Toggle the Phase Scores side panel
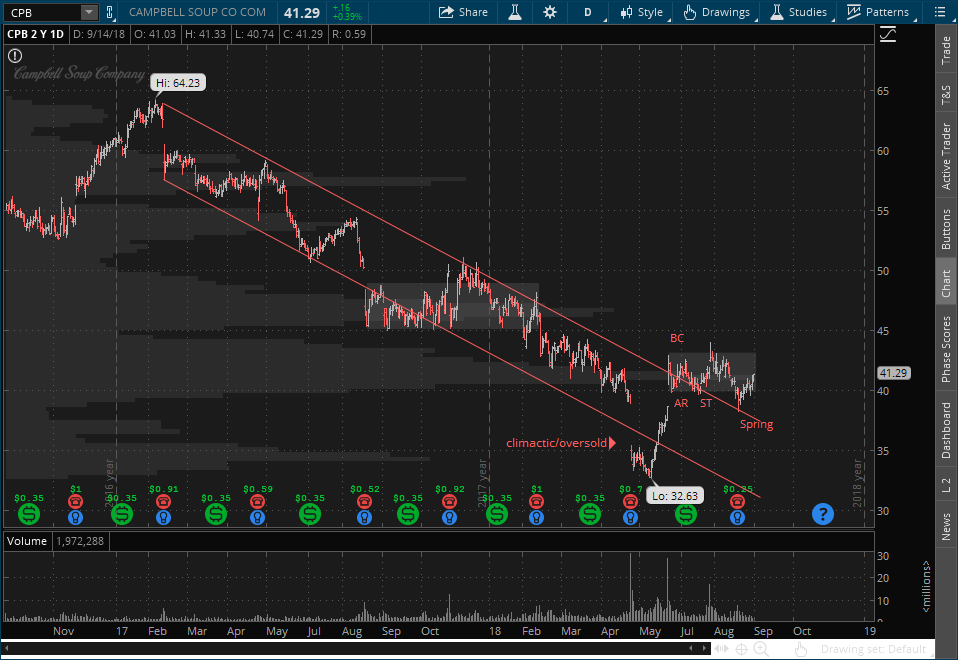Image resolution: width=958 pixels, height=660 pixels. click(945, 349)
